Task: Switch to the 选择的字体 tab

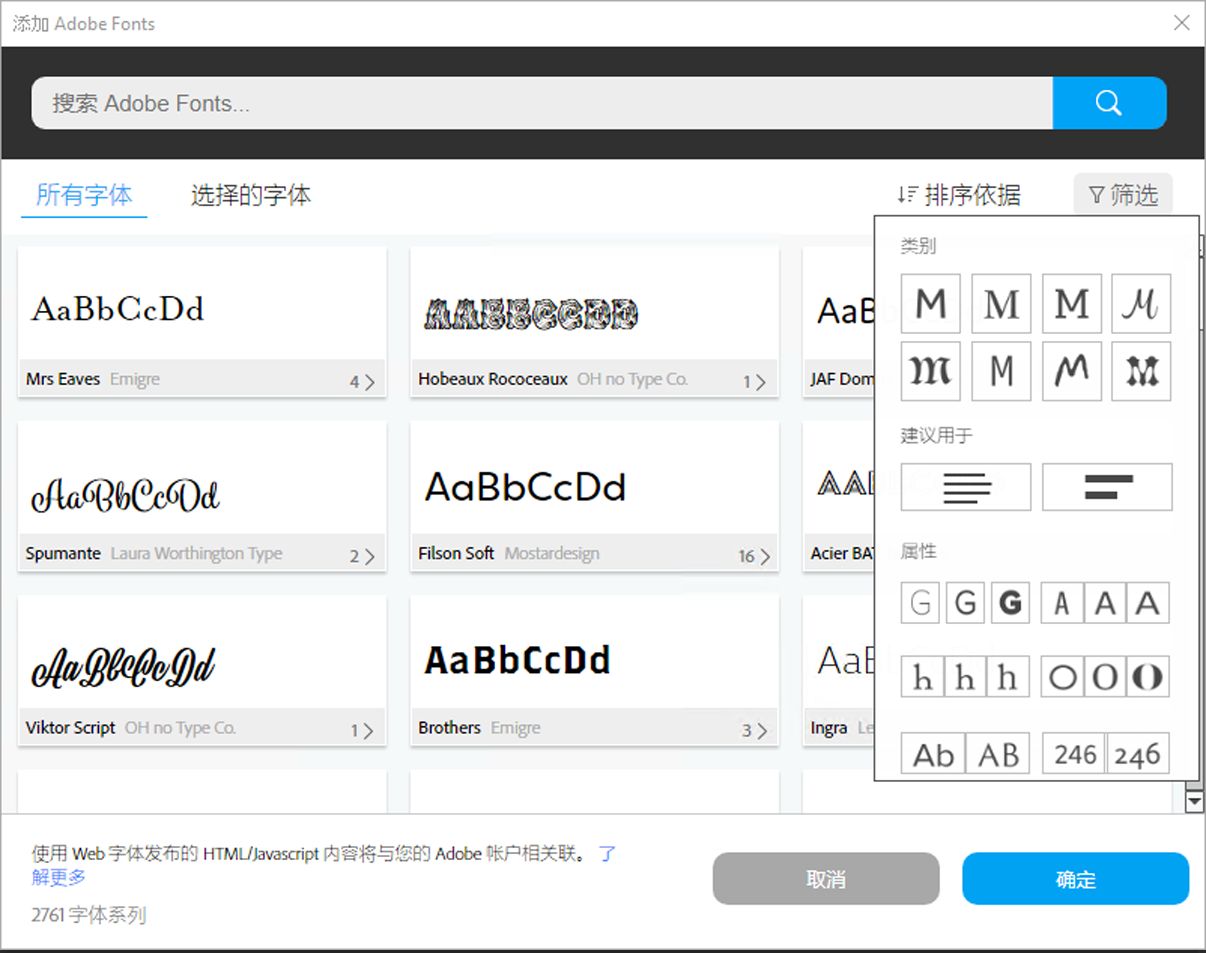Action: point(249,195)
